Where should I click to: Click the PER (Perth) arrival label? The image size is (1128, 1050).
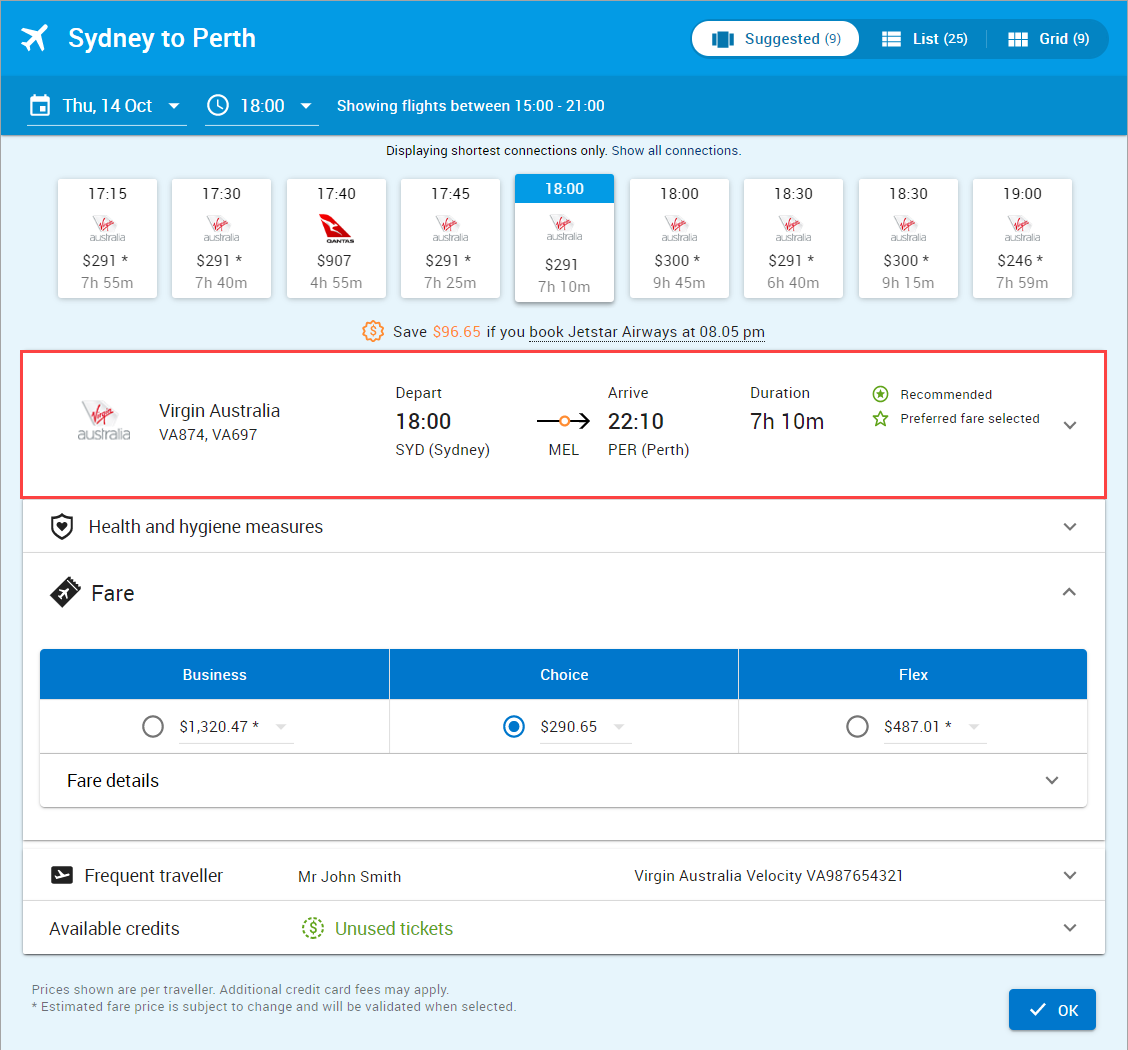pos(648,449)
